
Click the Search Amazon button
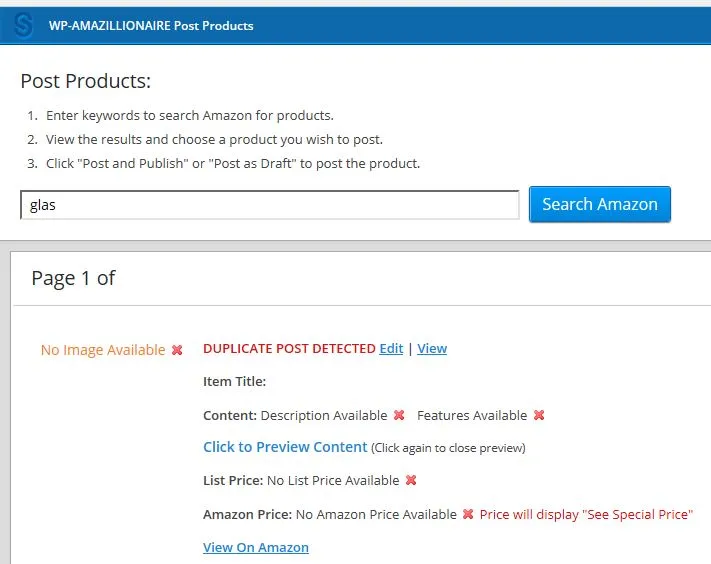click(x=599, y=204)
